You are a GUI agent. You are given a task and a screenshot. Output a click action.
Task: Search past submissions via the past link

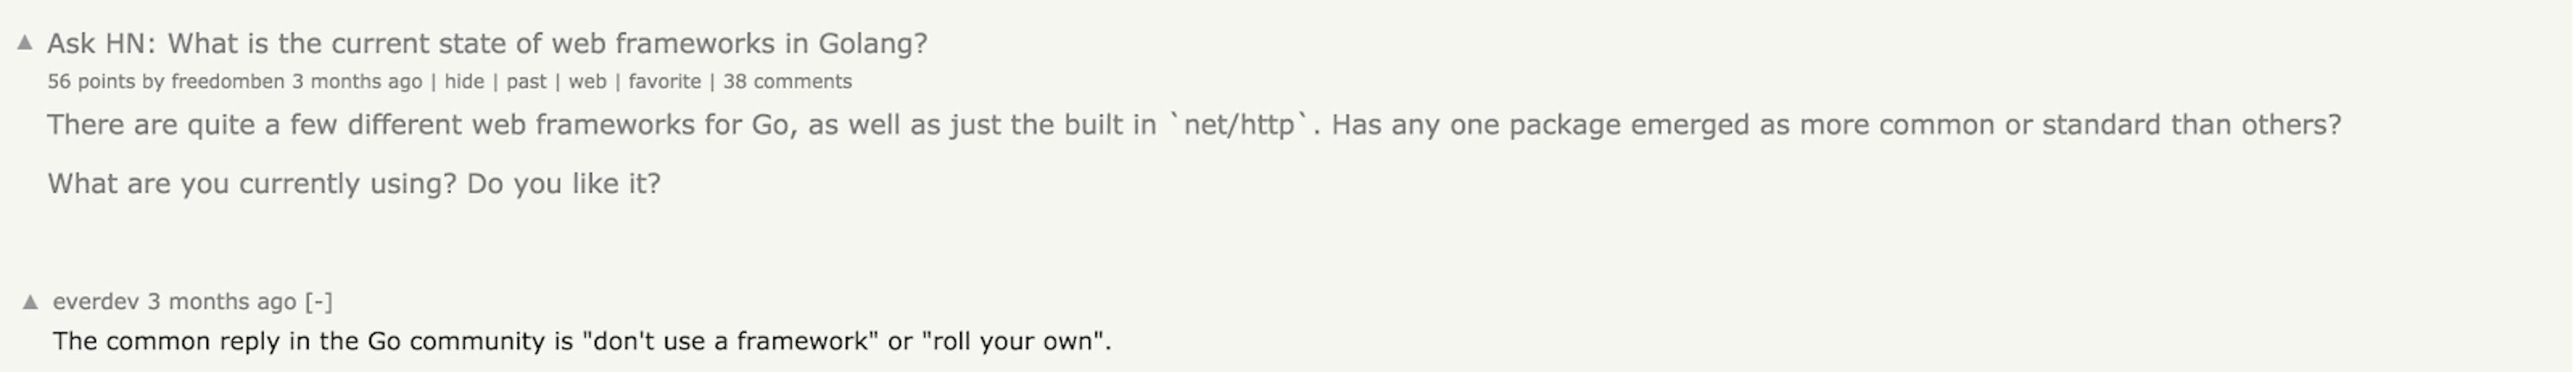(x=526, y=82)
